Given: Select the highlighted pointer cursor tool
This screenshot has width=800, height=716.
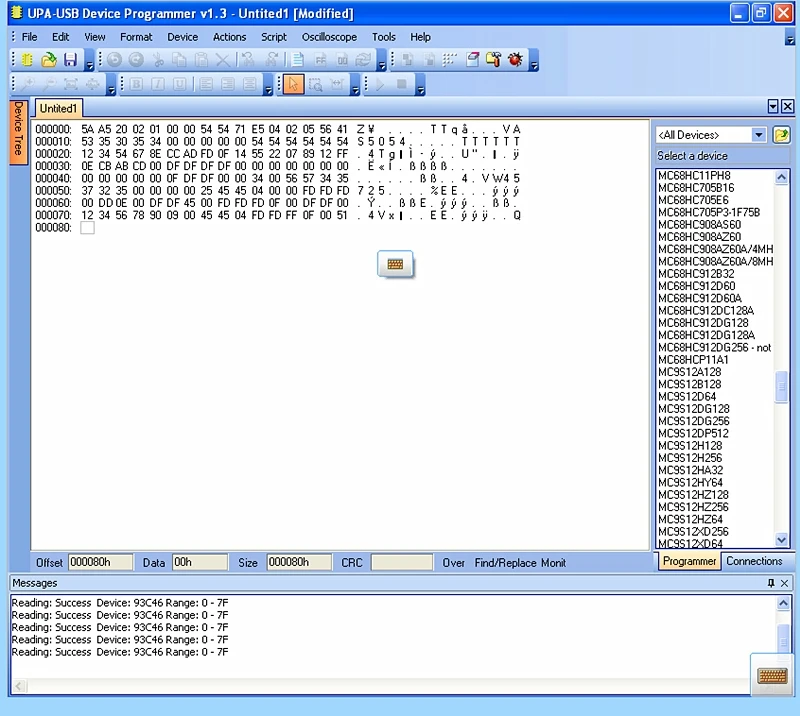Looking at the screenshot, I should click(293, 84).
